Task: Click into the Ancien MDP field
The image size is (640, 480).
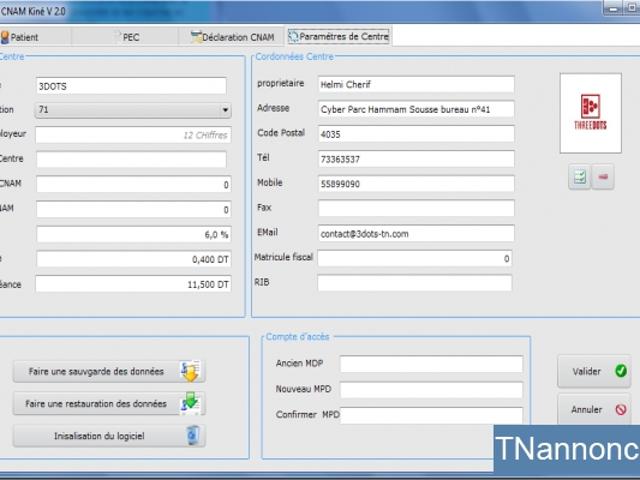Action: [431, 364]
